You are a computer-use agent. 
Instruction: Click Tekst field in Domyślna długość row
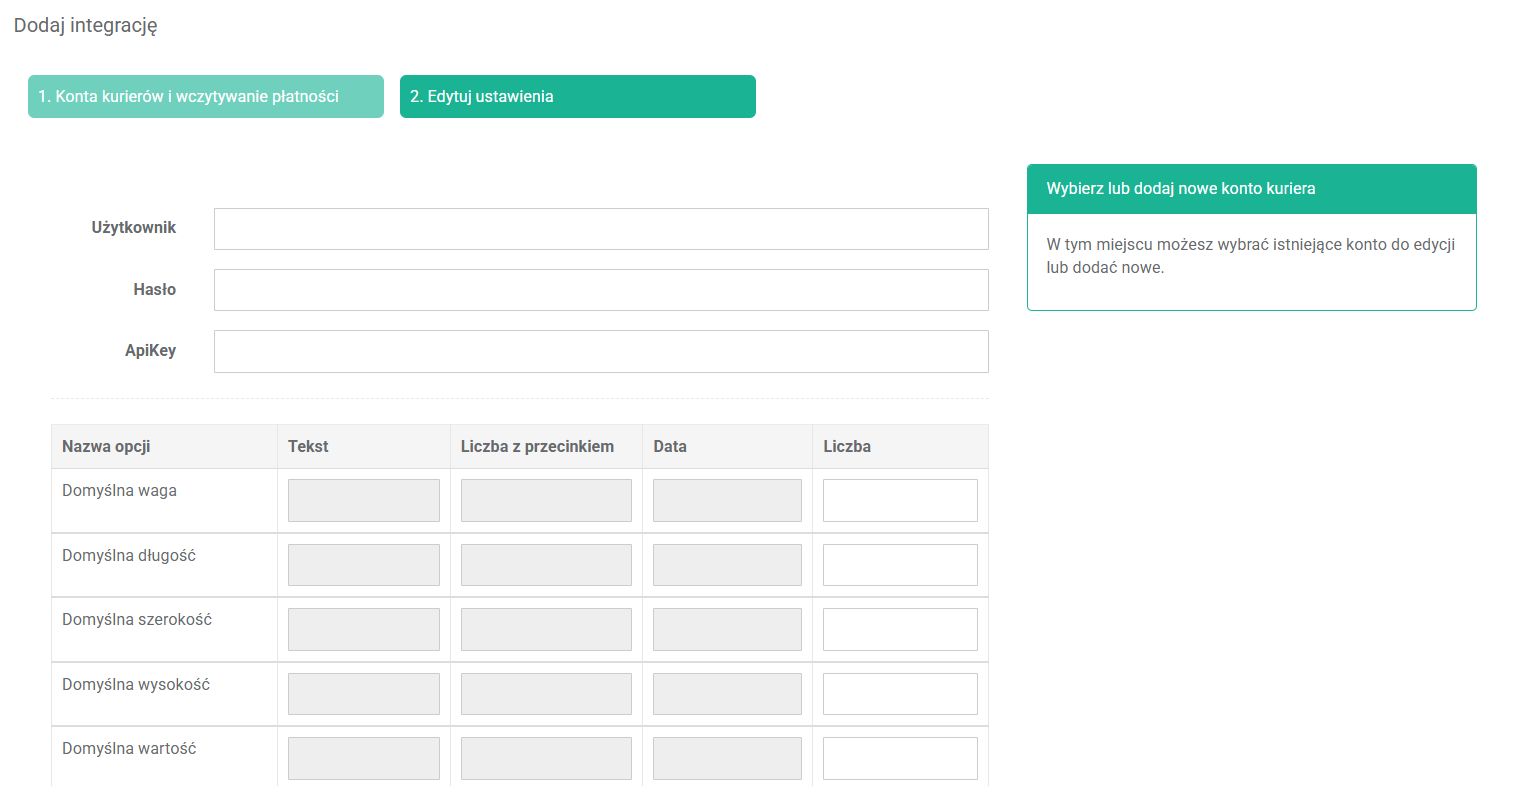point(363,565)
